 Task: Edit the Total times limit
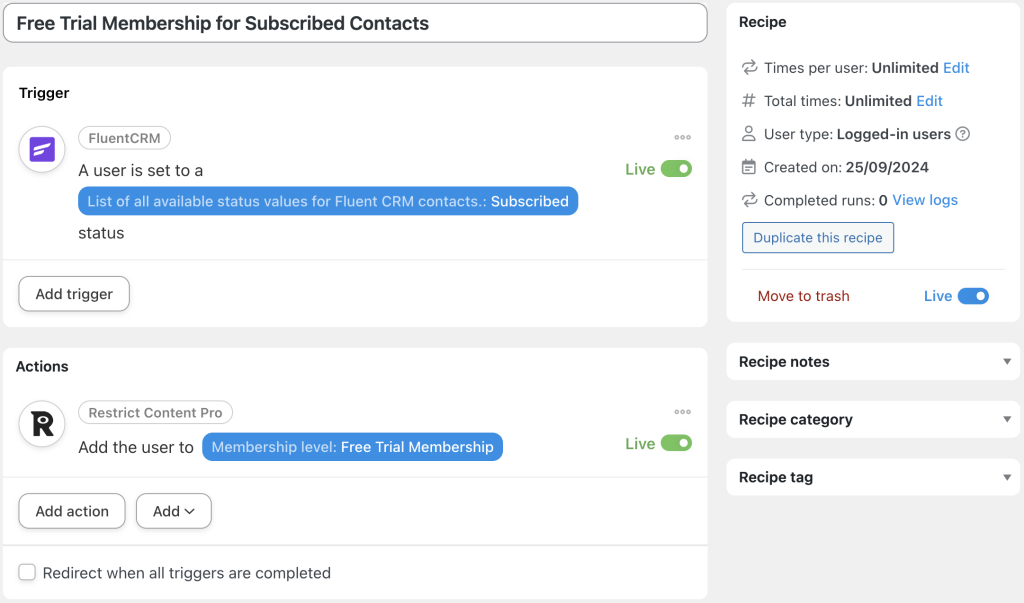pos(929,100)
